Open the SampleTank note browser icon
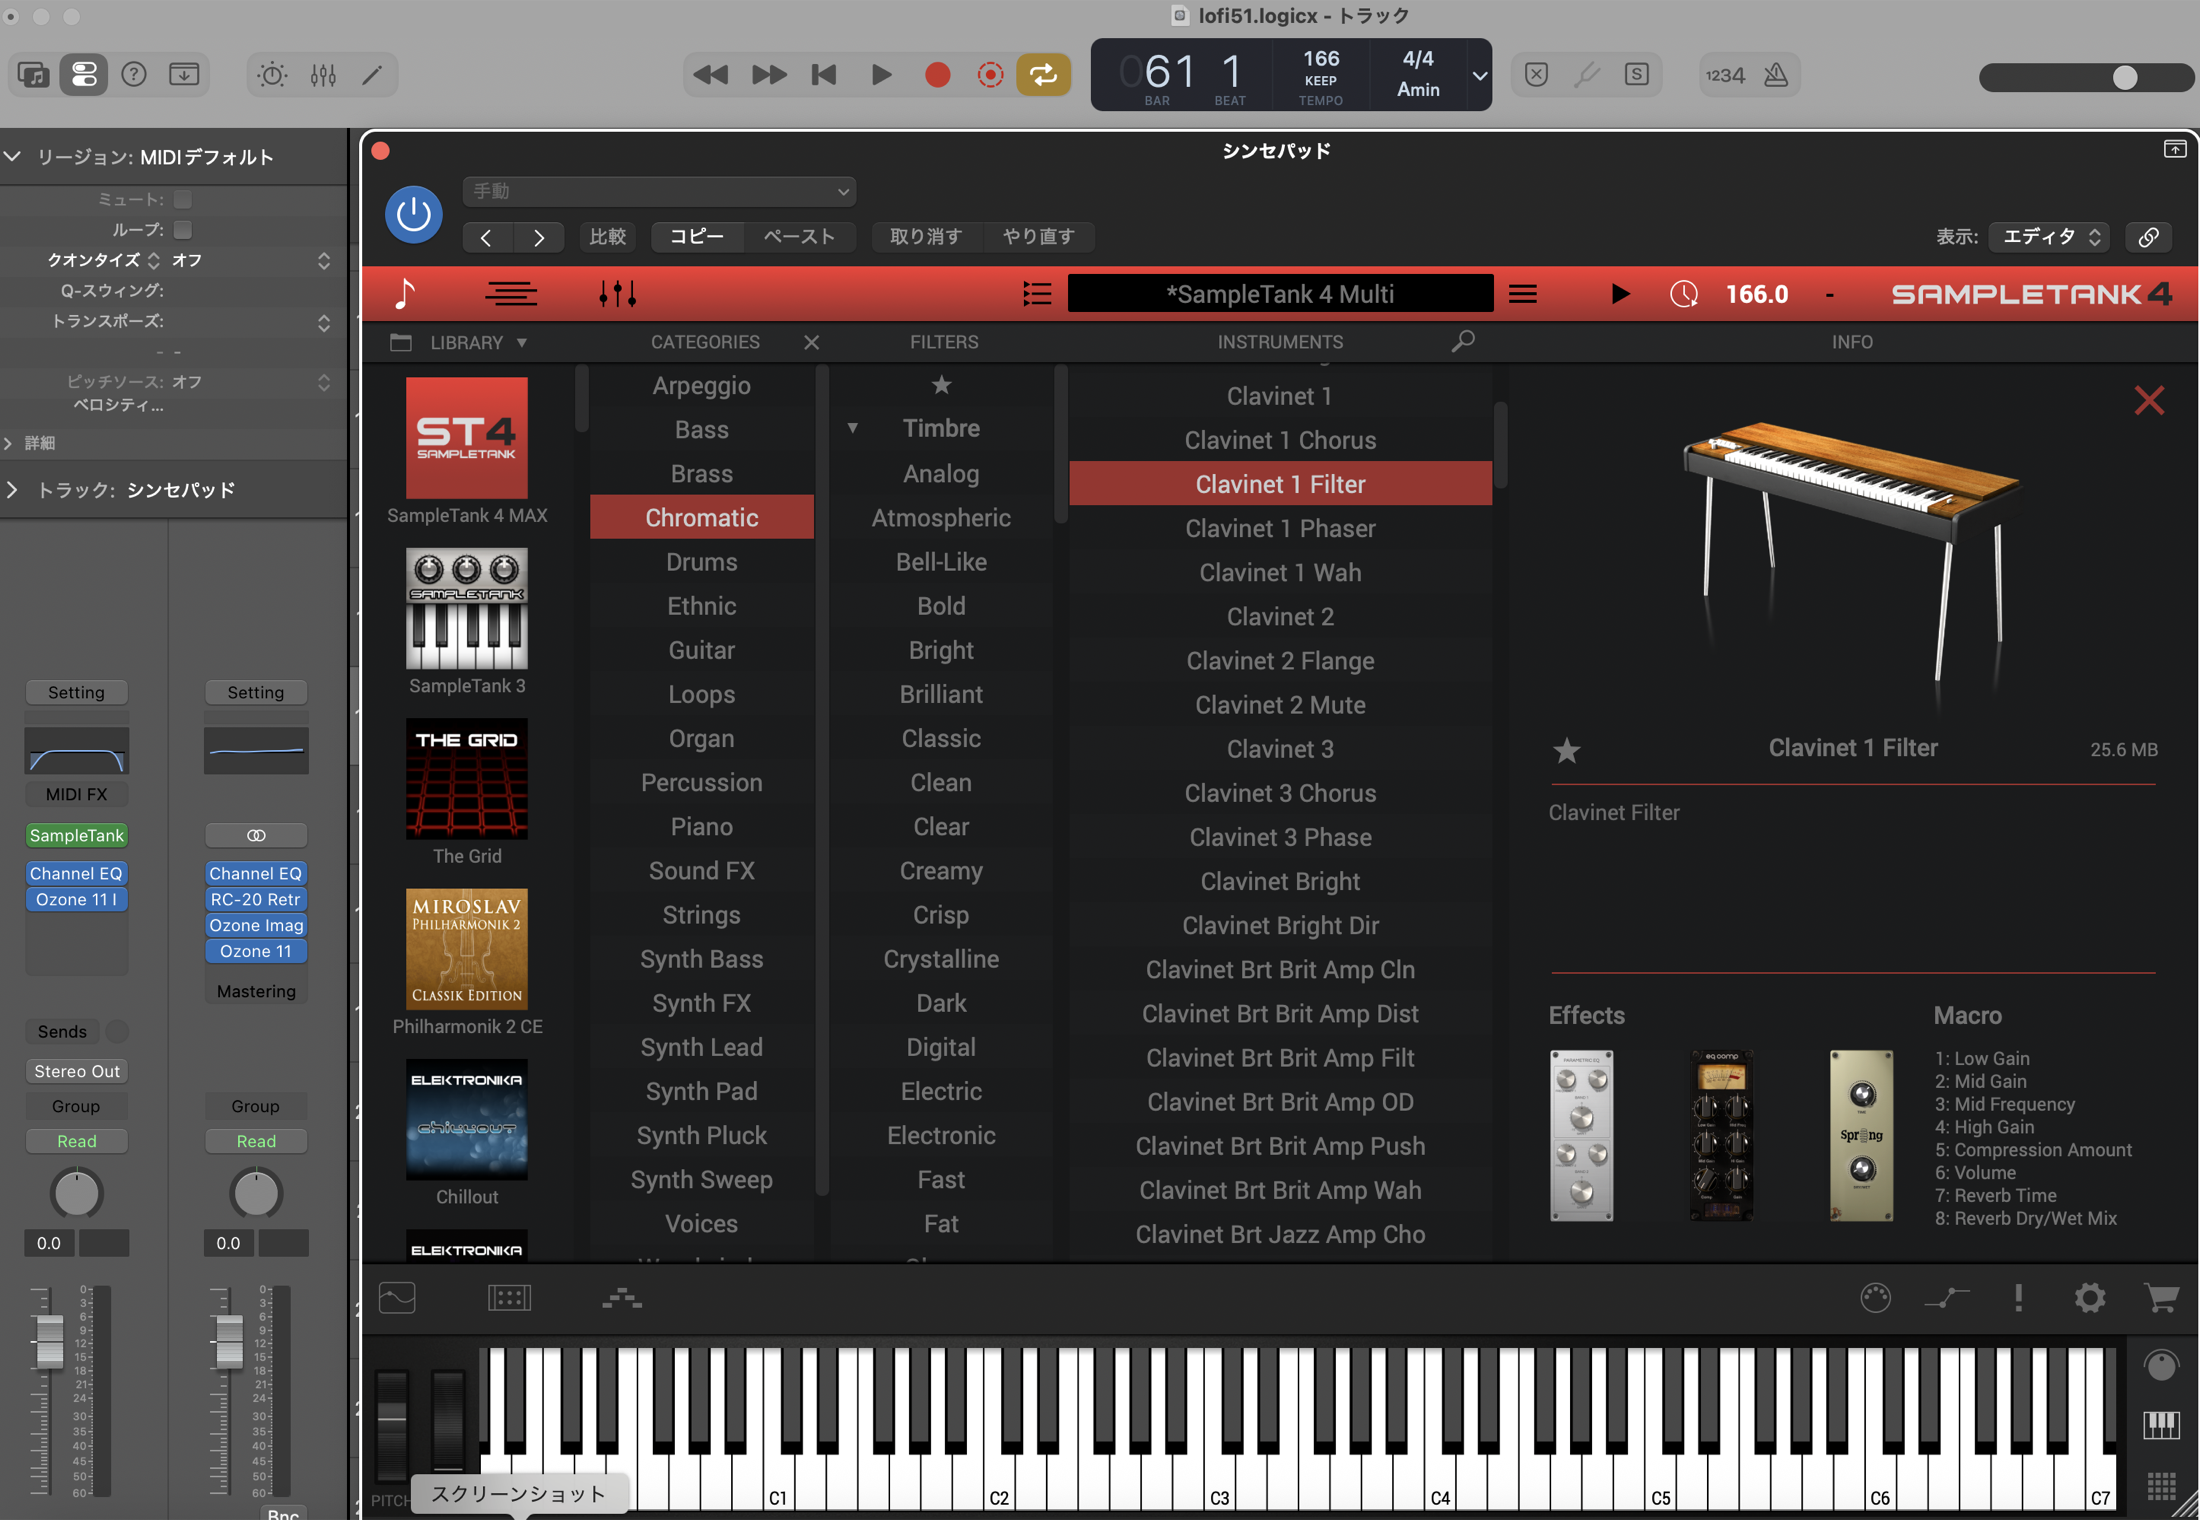This screenshot has width=2200, height=1520. (x=404, y=294)
